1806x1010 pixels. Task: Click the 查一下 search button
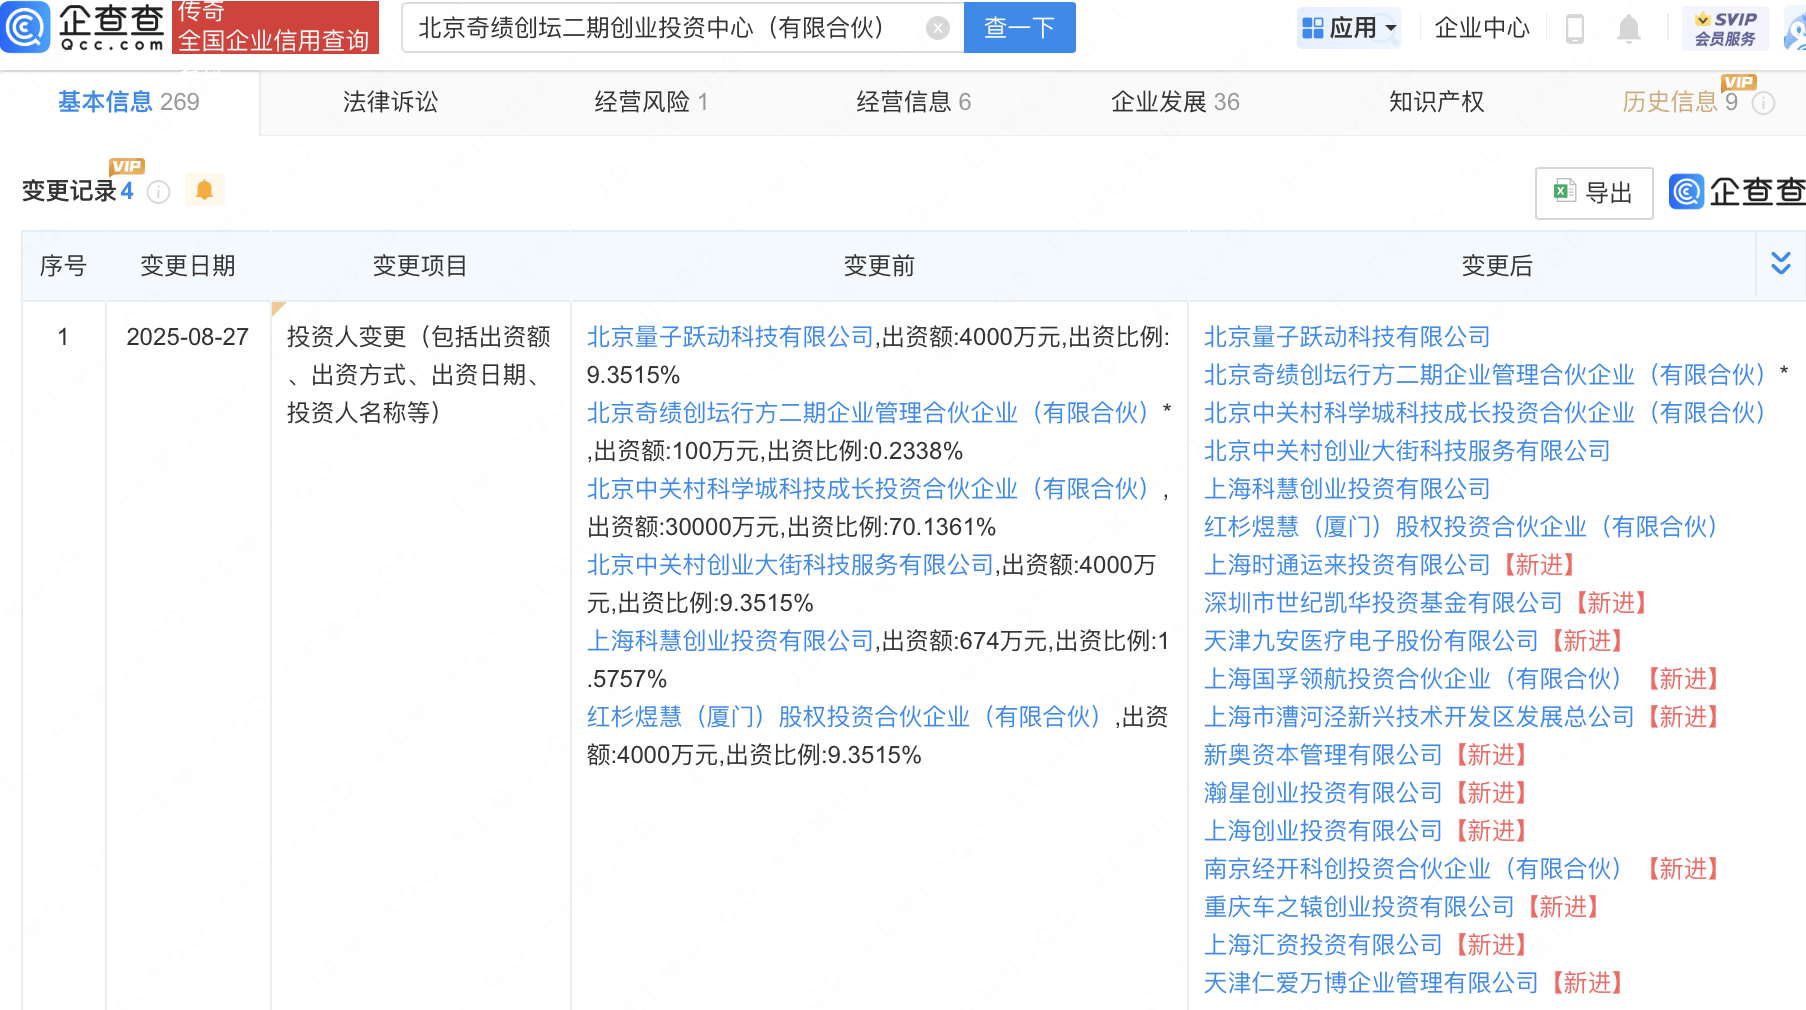coord(1019,27)
